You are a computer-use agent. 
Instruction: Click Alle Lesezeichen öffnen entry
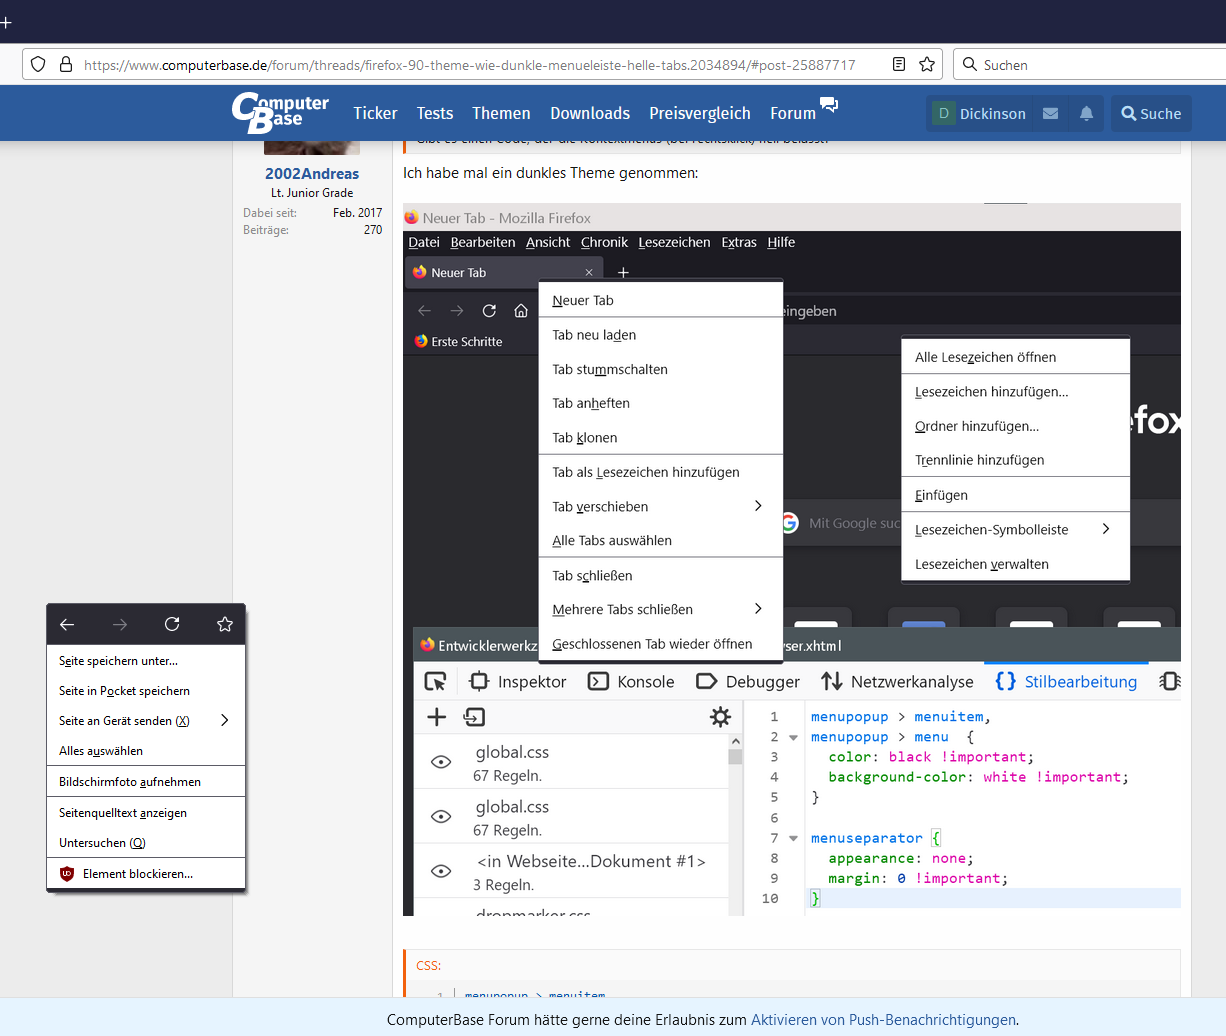(1015, 357)
